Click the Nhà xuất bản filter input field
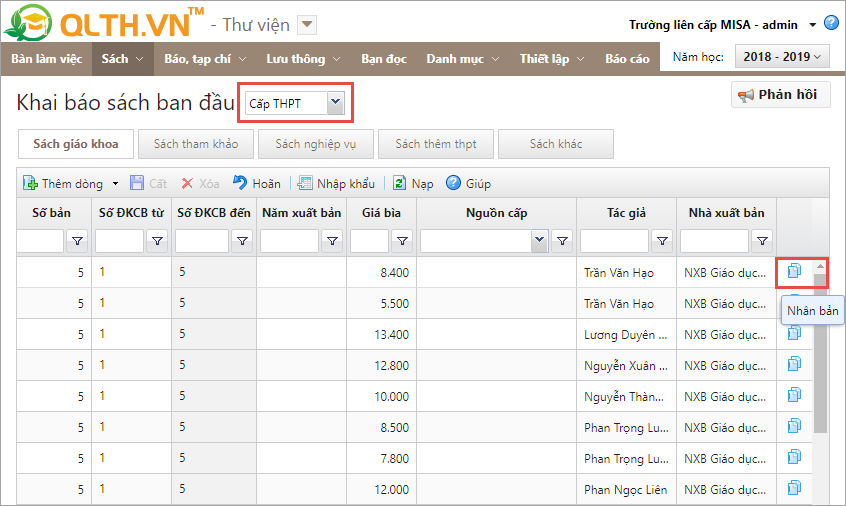Screen dimensions: 846x506 click(x=714, y=241)
